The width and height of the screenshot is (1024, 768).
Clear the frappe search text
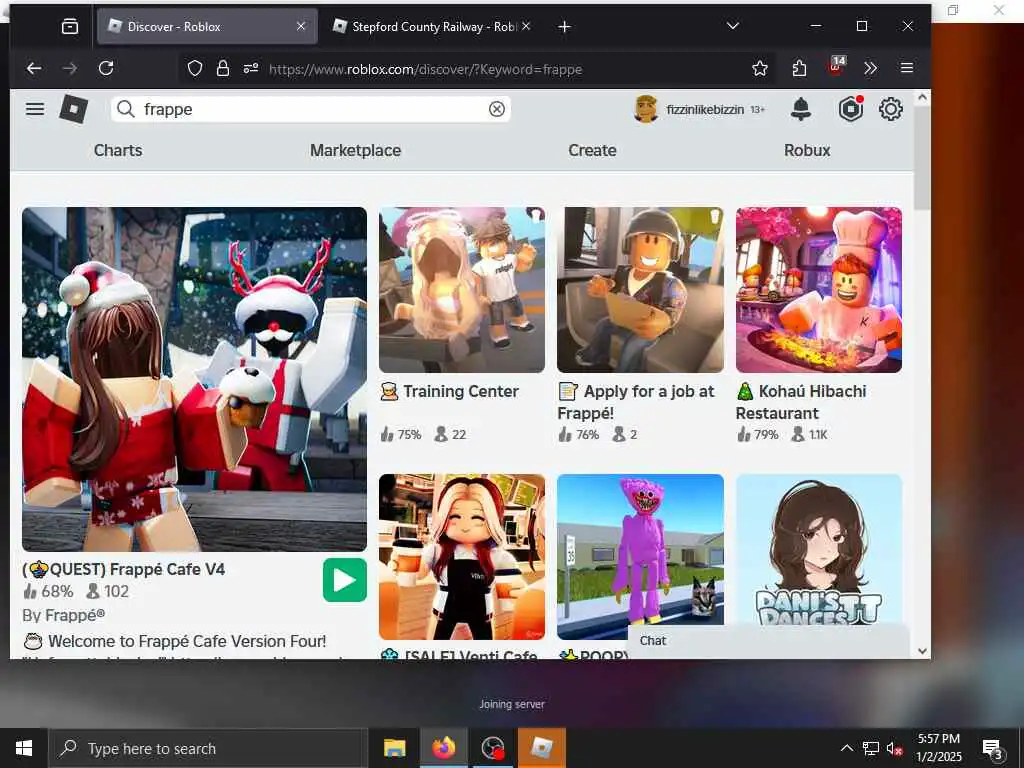pyautogui.click(x=497, y=109)
